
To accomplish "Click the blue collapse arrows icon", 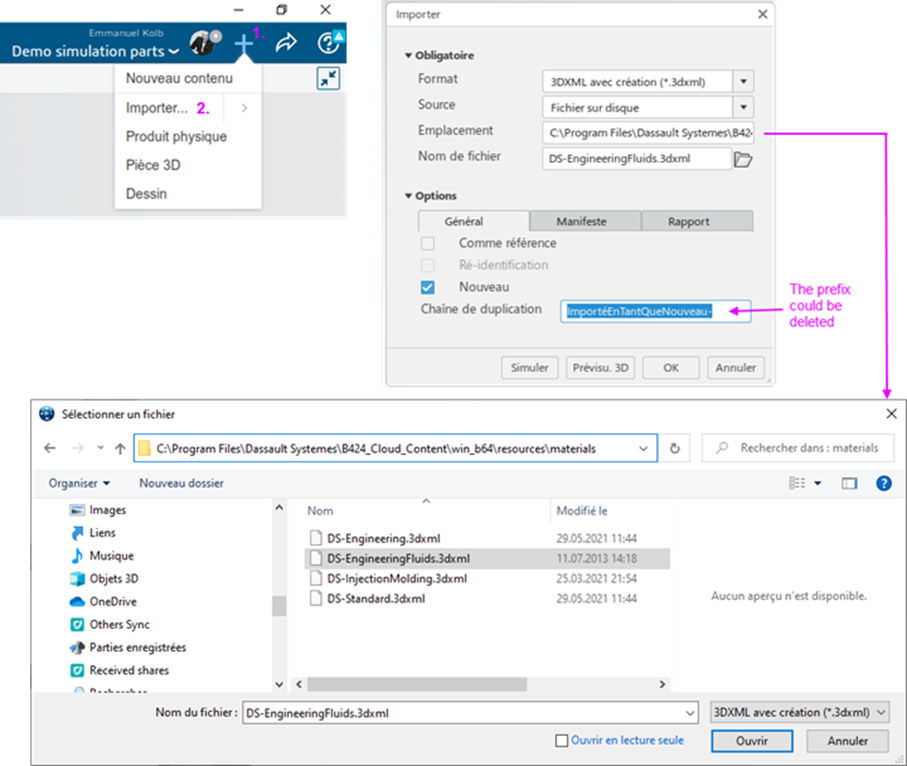I will (328, 78).
